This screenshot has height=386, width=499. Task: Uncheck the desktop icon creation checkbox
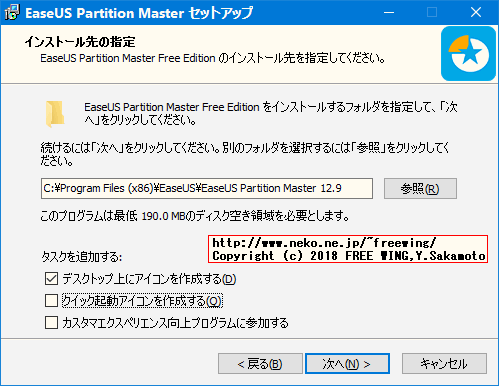[x=51, y=279]
